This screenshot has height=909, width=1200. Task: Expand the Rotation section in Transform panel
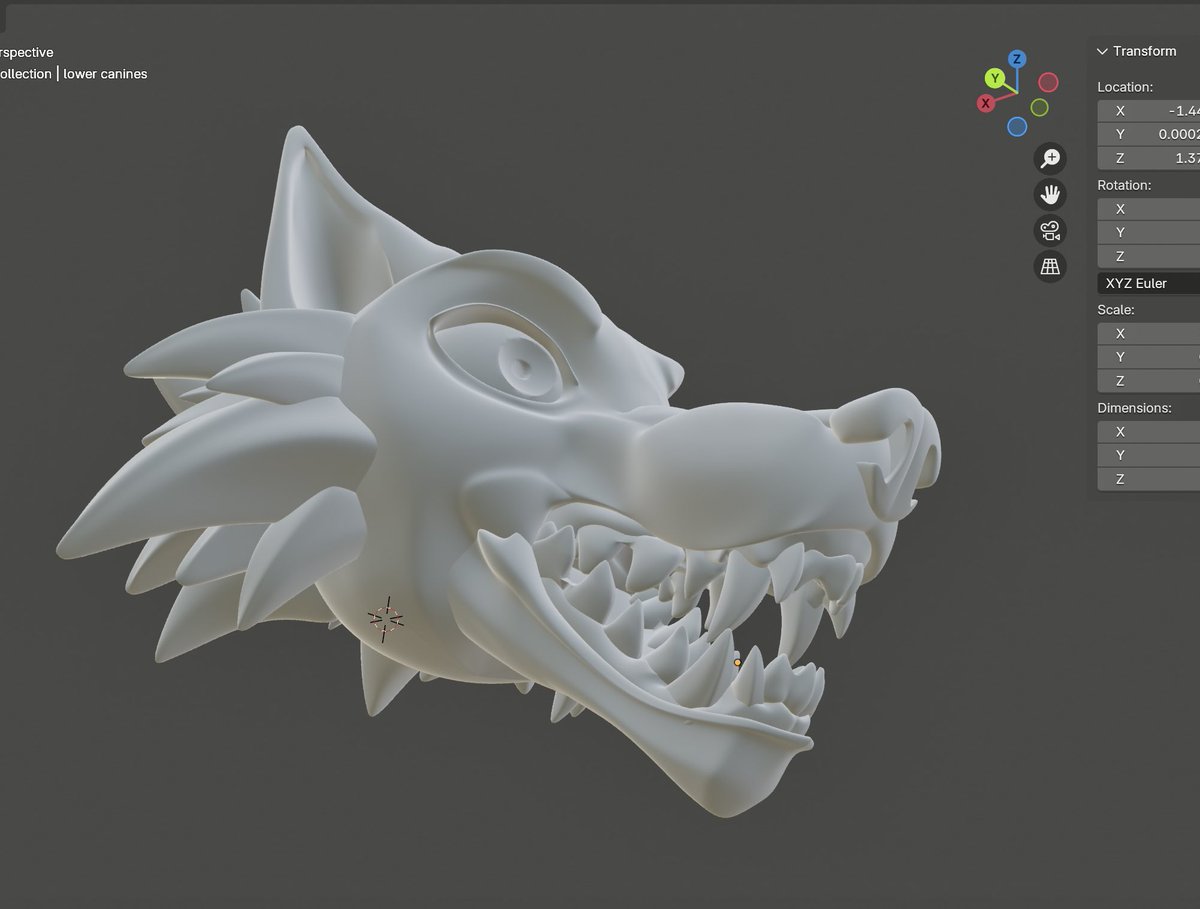click(x=1125, y=185)
